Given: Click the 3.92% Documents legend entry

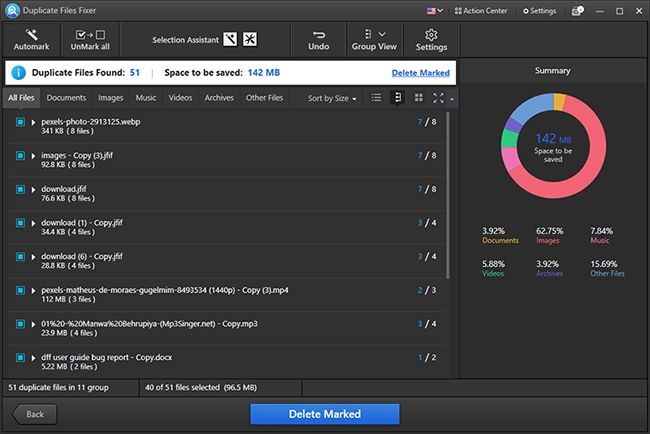Looking at the screenshot, I should (x=500, y=235).
